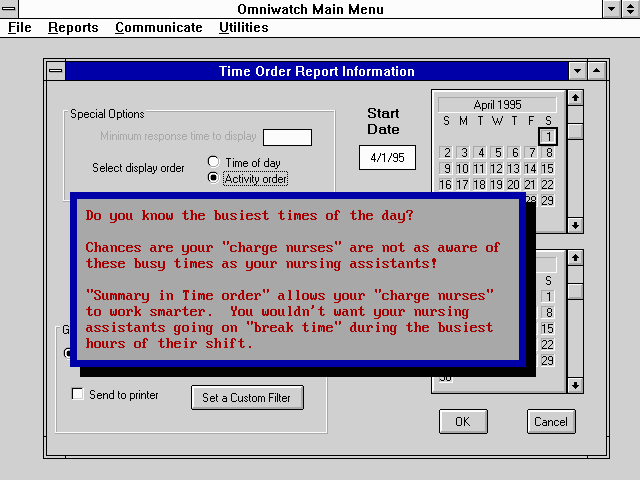The image size is (640, 480).
Task: Open the Communicate menu
Action: [158, 27]
